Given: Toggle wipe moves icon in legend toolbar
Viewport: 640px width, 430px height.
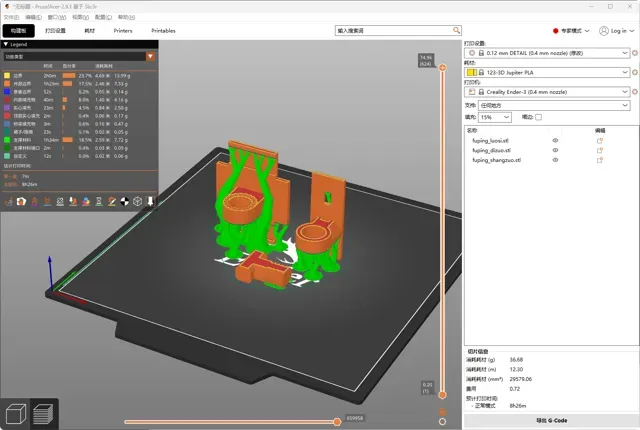Looking at the screenshot, I should (x=21, y=201).
